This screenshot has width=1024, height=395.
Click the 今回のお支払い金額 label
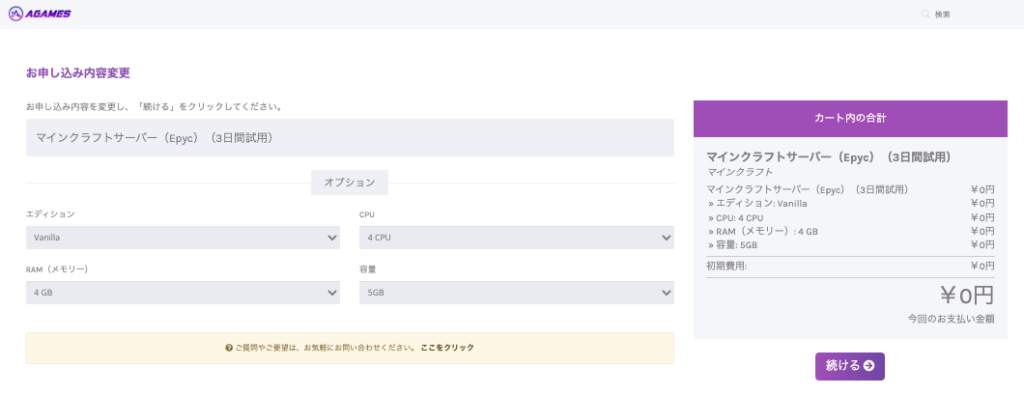(951, 319)
